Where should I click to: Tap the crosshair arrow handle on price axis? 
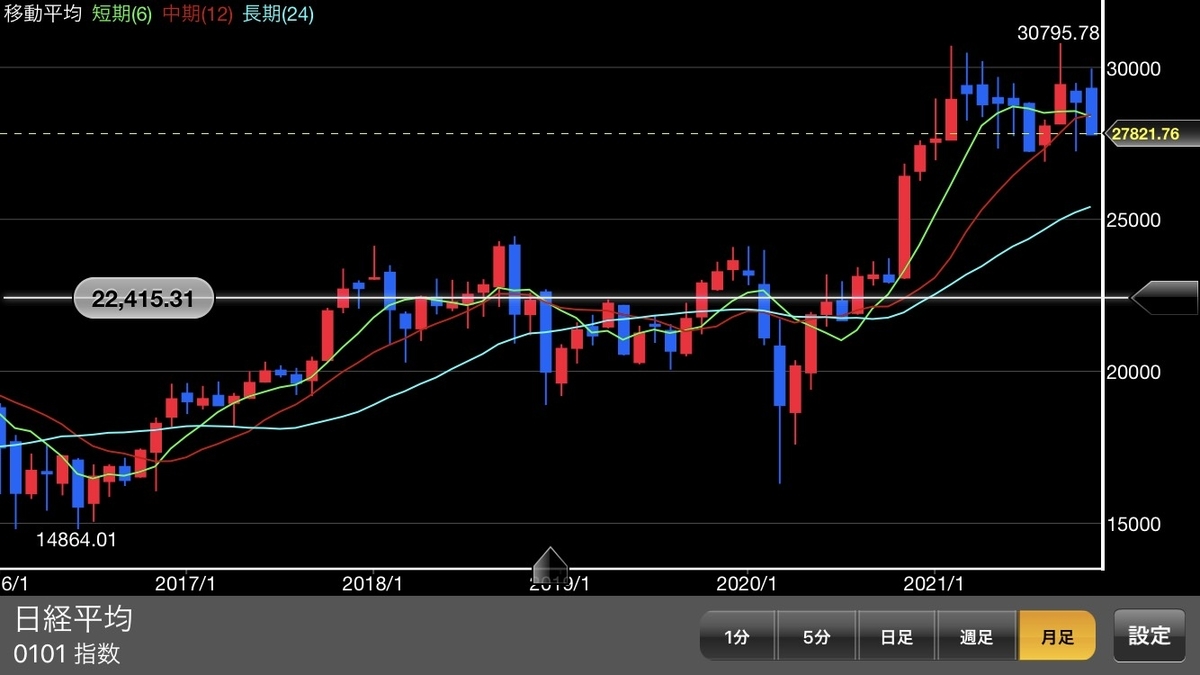pos(1164,297)
